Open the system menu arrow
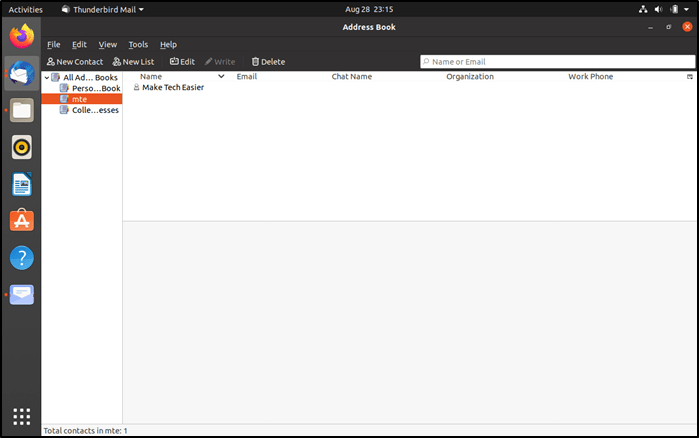The height and width of the screenshot is (438, 699). click(687, 9)
